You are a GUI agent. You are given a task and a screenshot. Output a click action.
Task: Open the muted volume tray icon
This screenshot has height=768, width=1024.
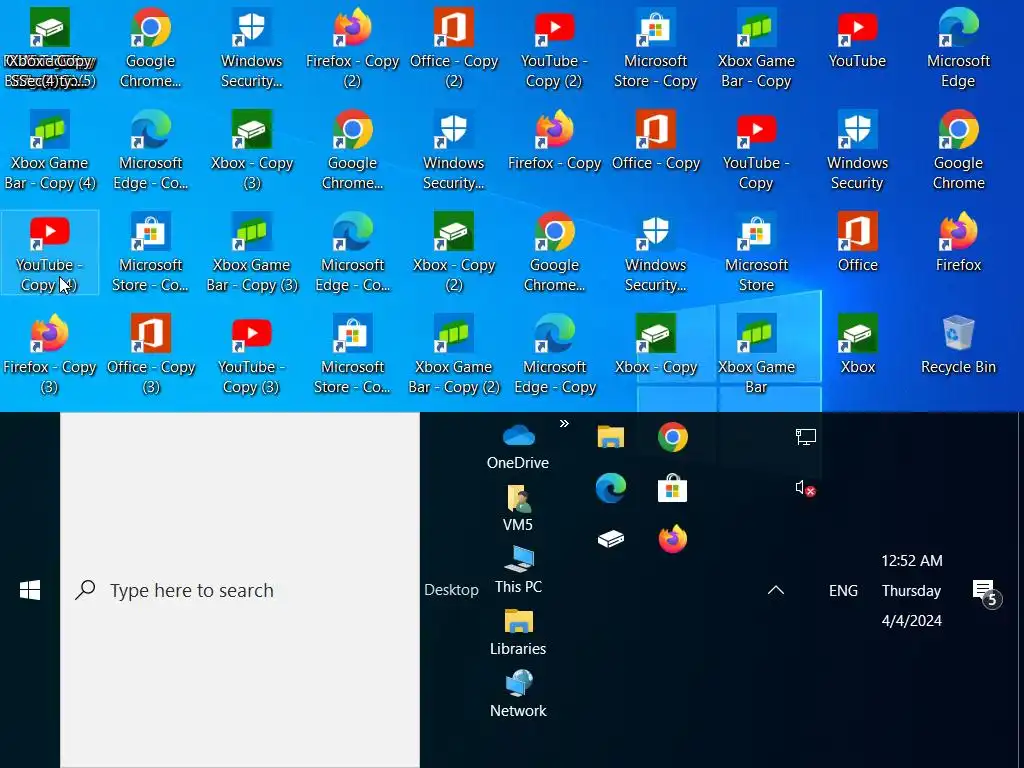click(805, 488)
